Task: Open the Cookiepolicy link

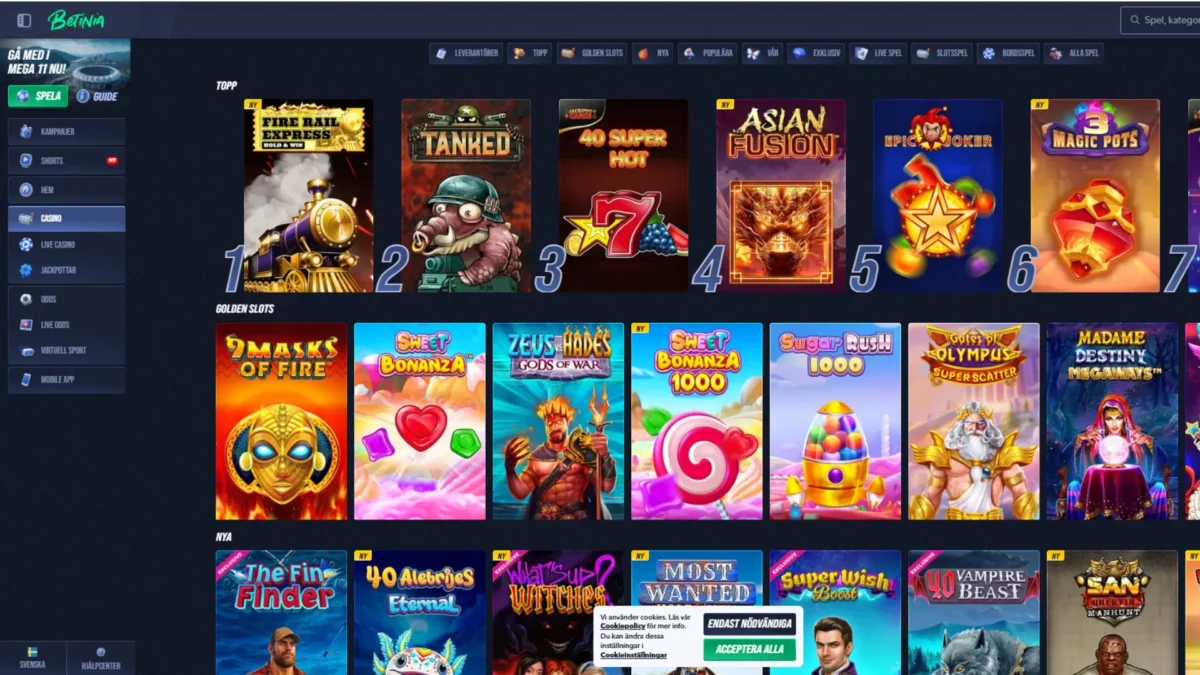Action: [622, 626]
